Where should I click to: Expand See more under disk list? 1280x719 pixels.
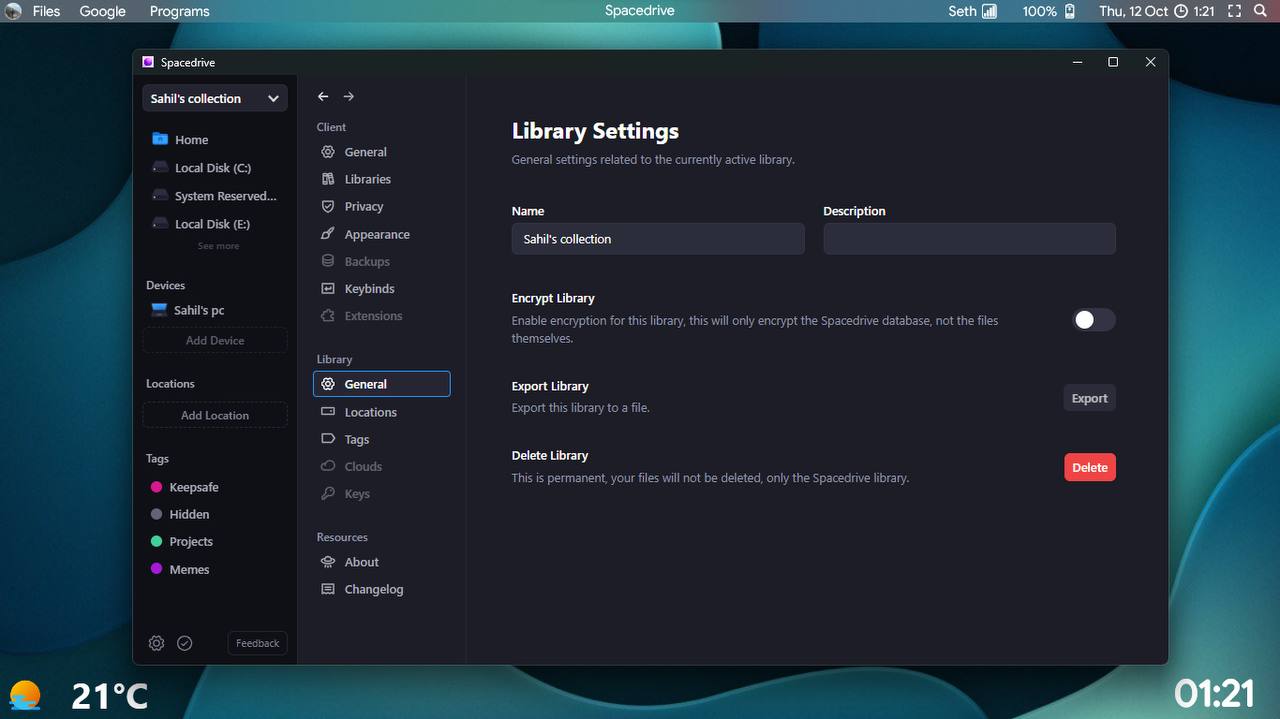coord(218,246)
